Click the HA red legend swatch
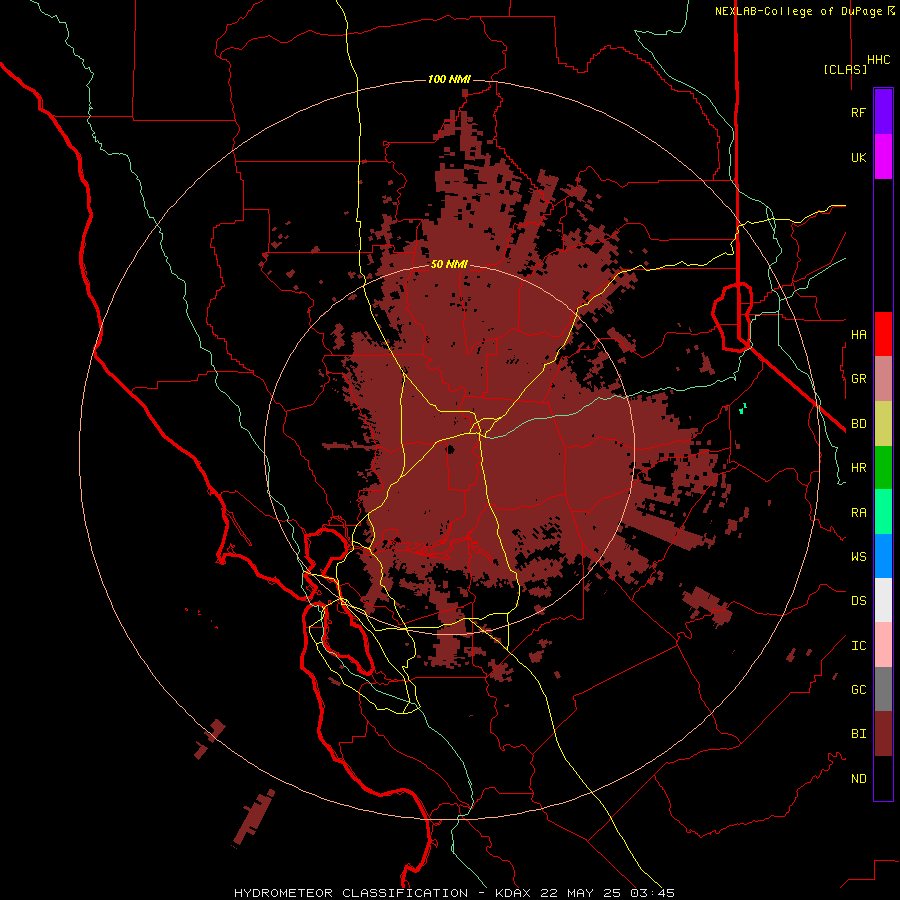Screen dimensions: 900x900 click(883, 334)
